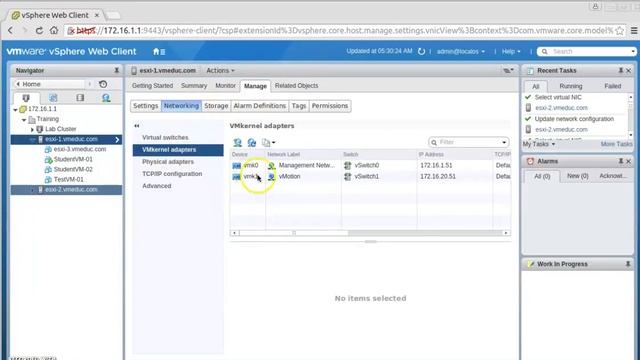Click the Alarms clock icon
The image size is (640, 360).
(x=530, y=161)
